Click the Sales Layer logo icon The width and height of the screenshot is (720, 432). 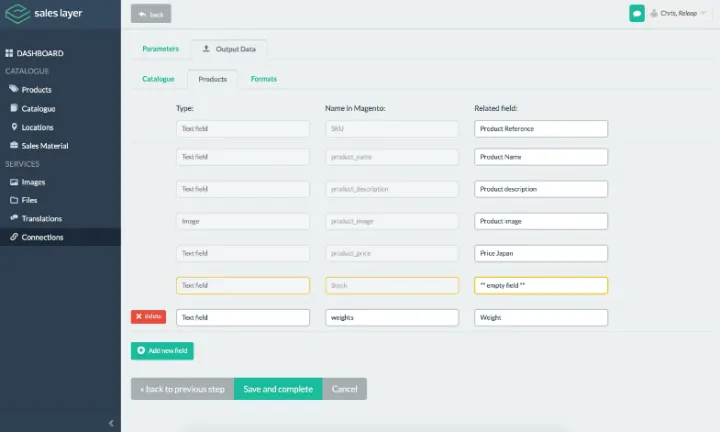[x=17, y=14]
